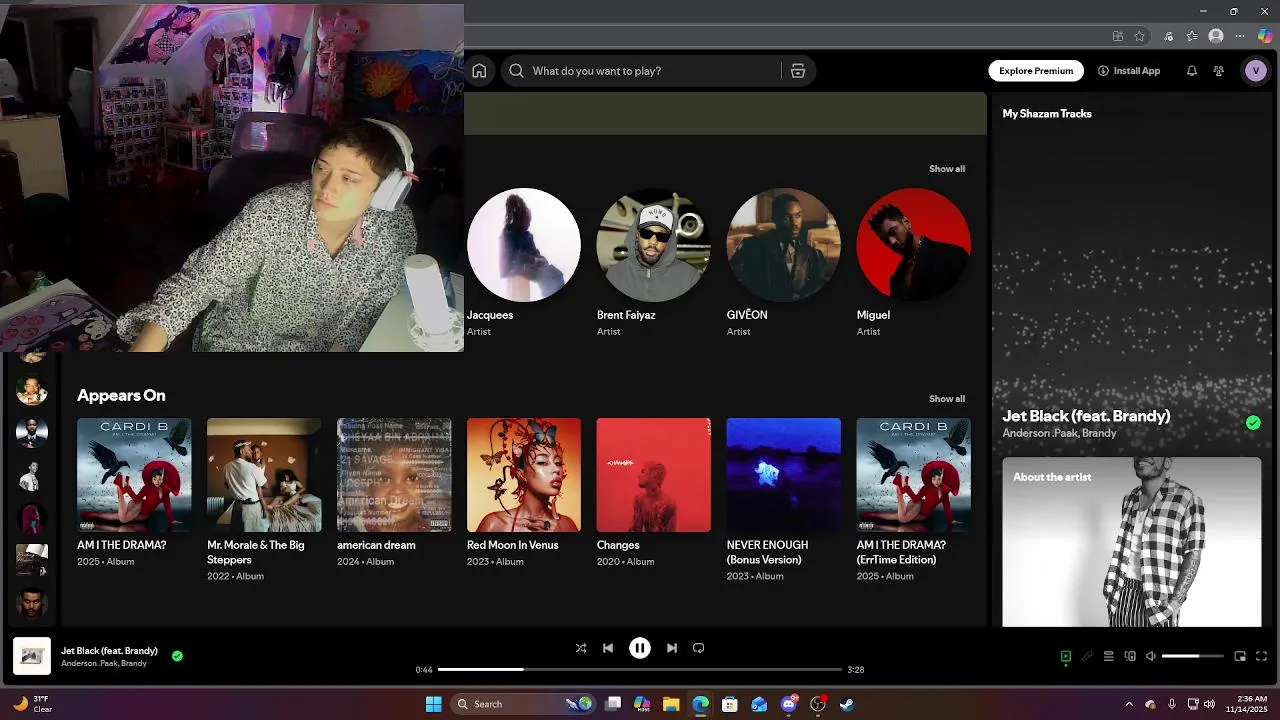Open Discord from the taskbar

pos(789,704)
